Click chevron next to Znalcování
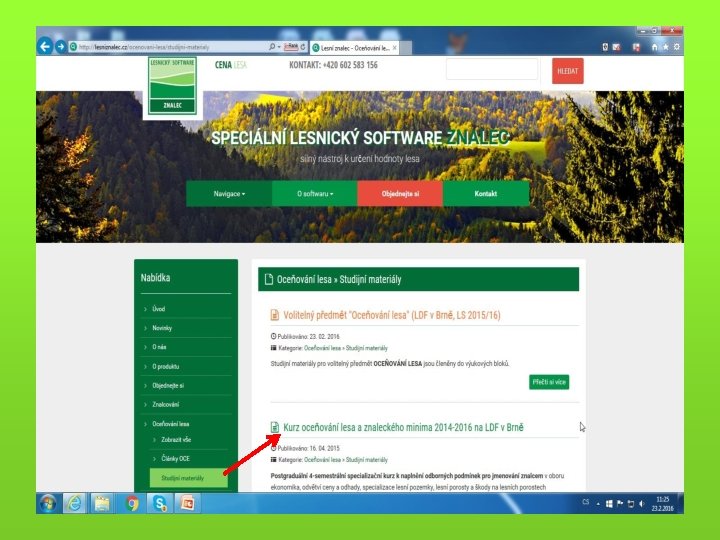Screen dimensions: 720x540 pos(145,405)
